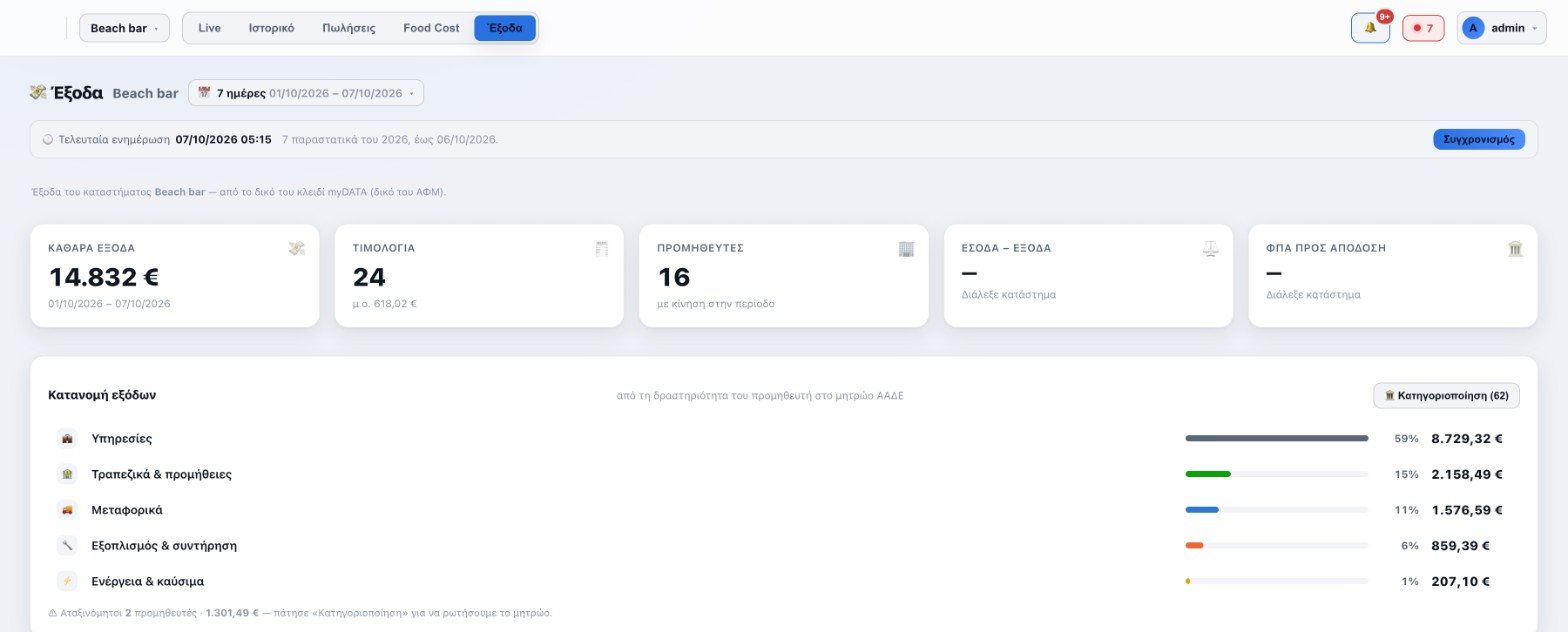Click the orange Εξοπλισμός & συντήρηση progress bar
Image resolution: width=1568 pixels, height=632 pixels.
(1194, 546)
